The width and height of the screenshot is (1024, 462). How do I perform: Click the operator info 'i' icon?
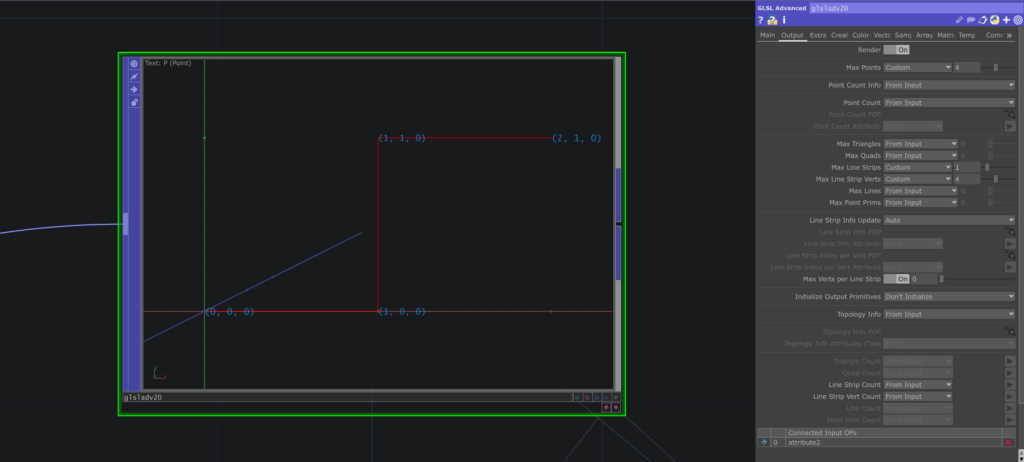click(x=784, y=20)
